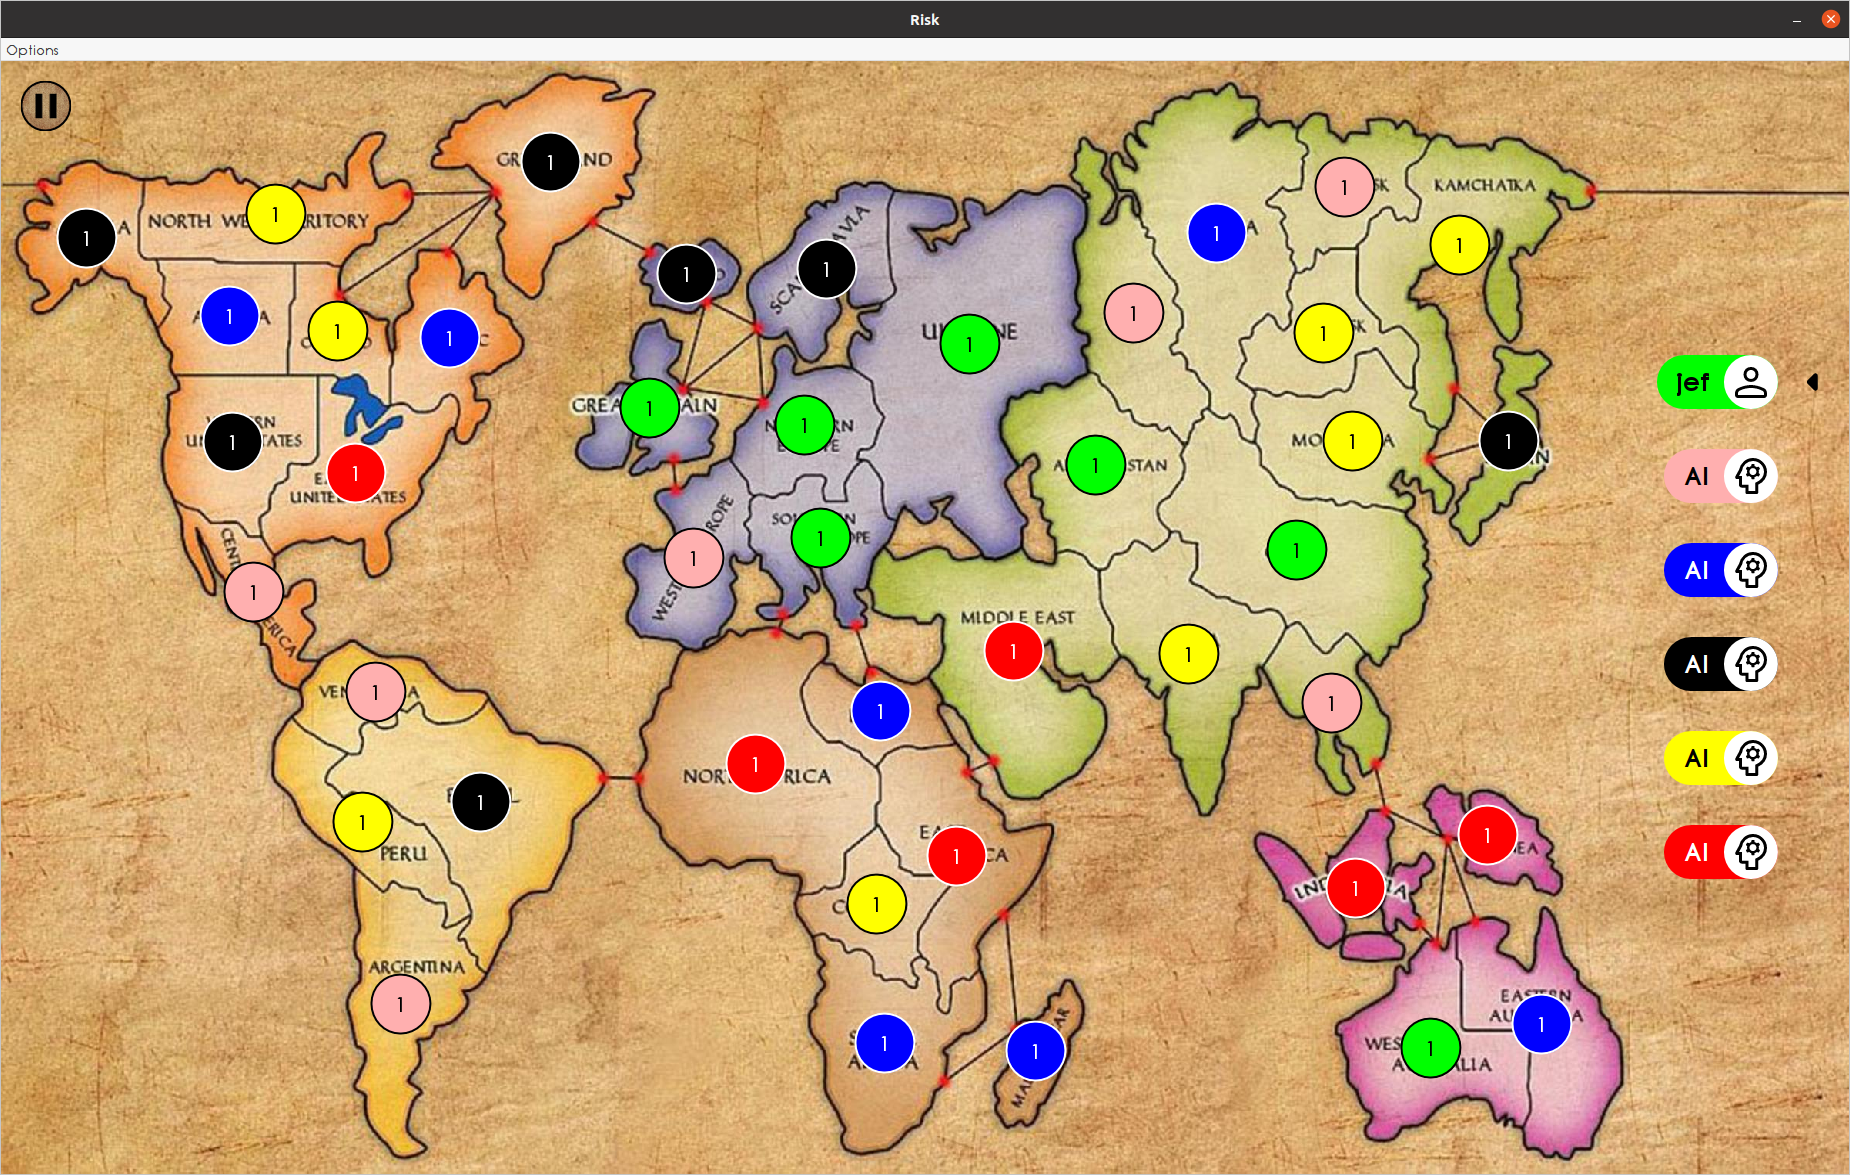Select green token on Afghanistan

[1095, 465]
